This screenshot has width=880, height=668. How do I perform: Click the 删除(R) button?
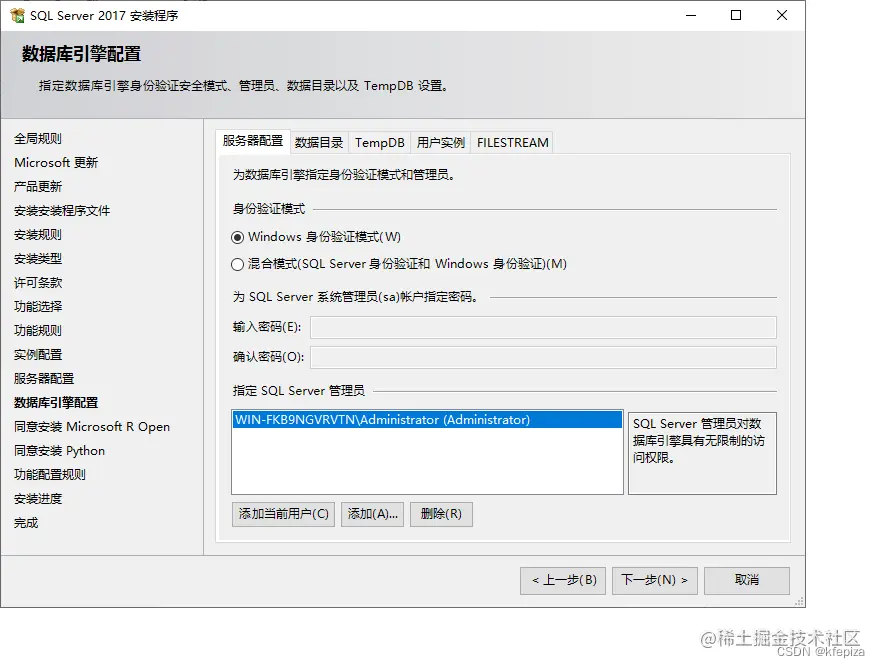(441, 514)
